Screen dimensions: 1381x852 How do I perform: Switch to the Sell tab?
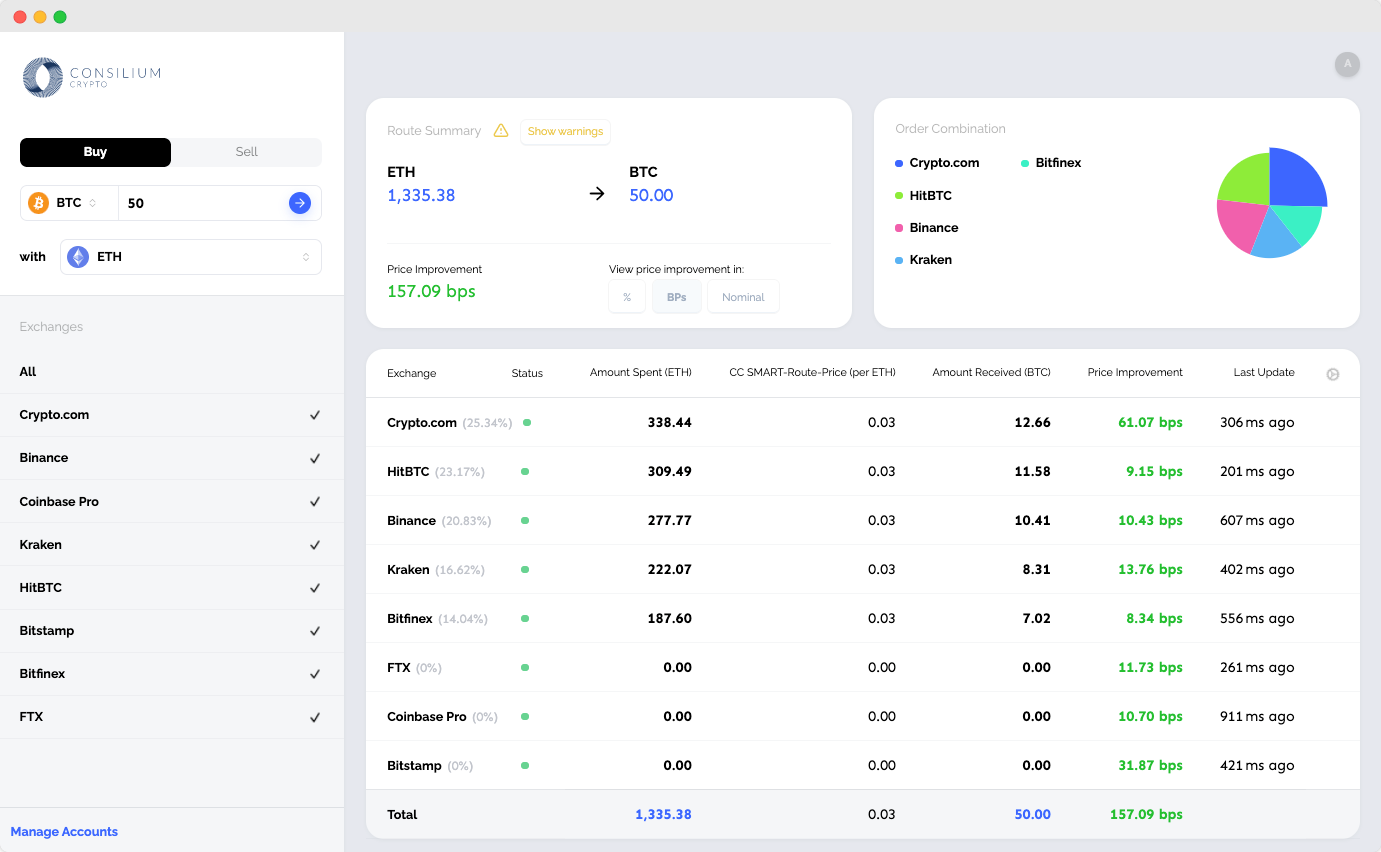pos(247,152)
